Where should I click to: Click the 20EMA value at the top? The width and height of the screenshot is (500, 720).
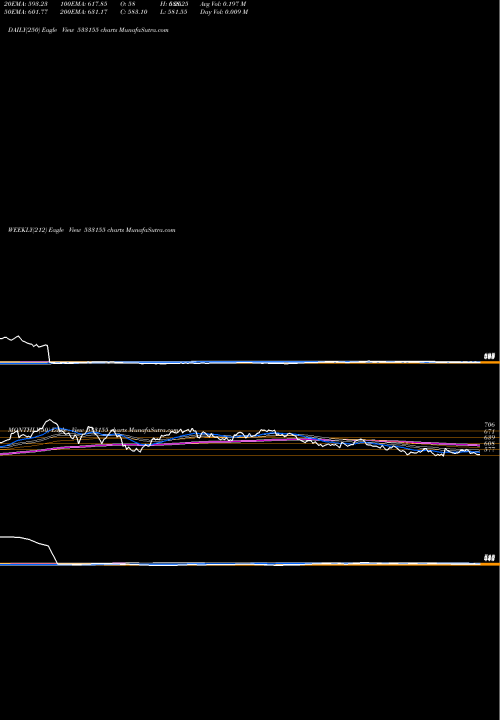[25, 4]
